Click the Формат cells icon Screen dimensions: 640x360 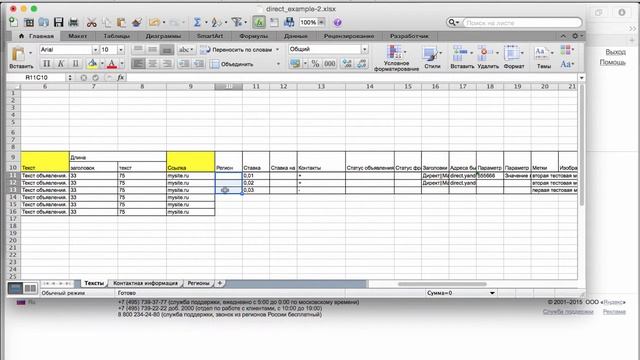511,53
